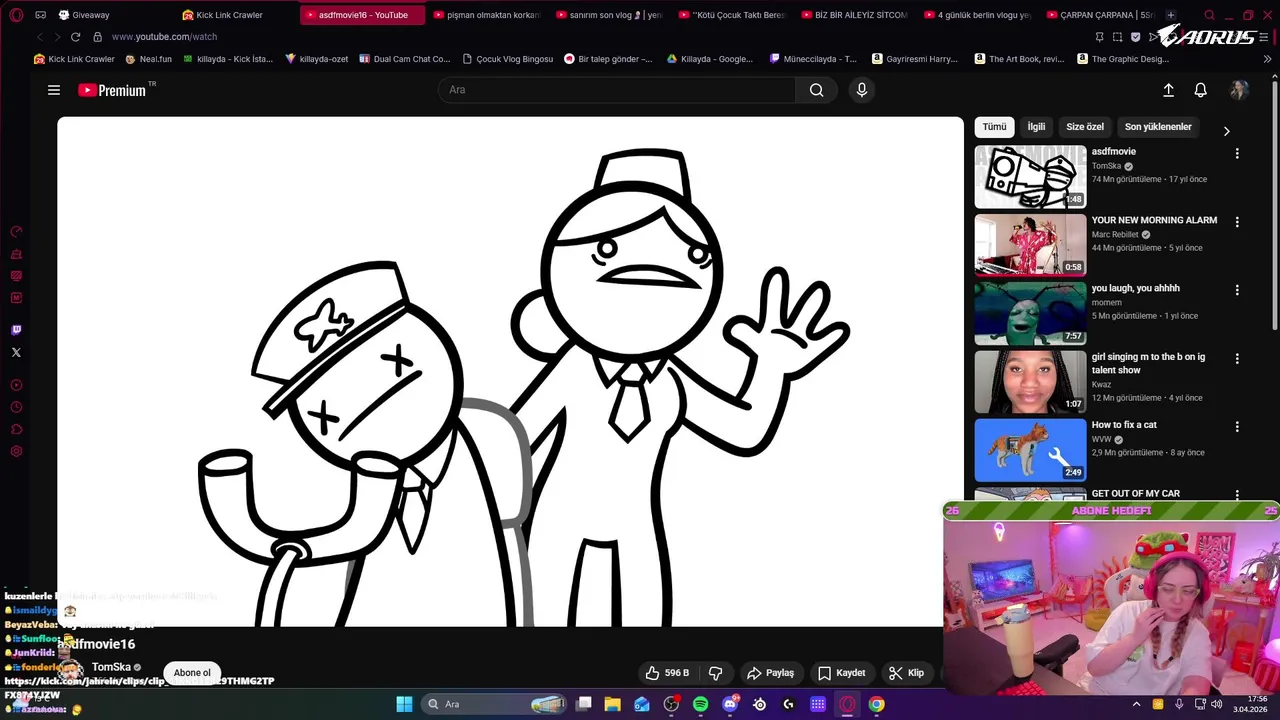Reload the page in browser
Viewport: 1280px width, 720px height.
[75, 37]
